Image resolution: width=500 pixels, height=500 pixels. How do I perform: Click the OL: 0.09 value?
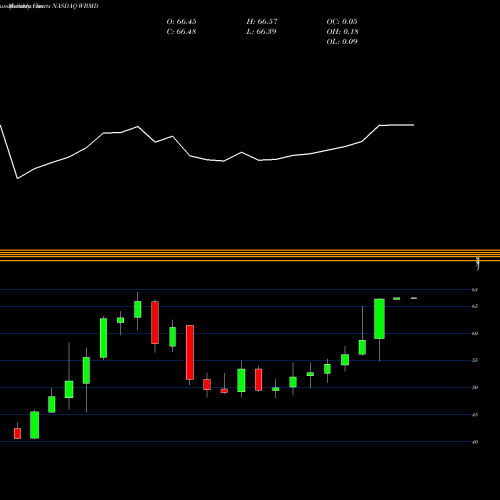[x=342, y=42]
